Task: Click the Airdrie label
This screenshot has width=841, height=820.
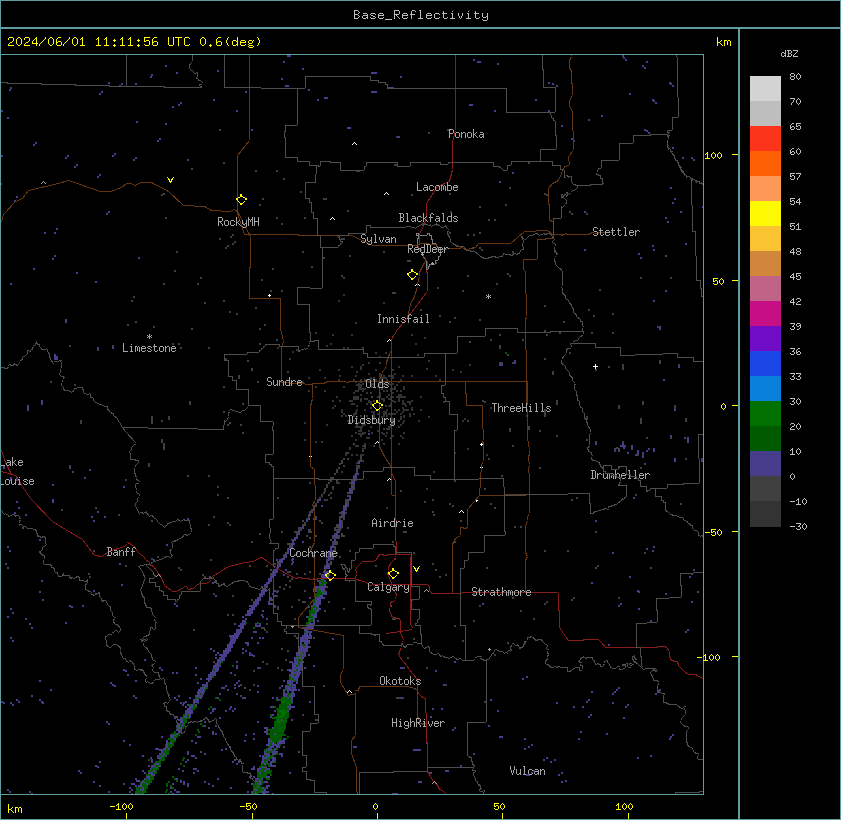Action: pyautogui.click(x=392, y=523)
